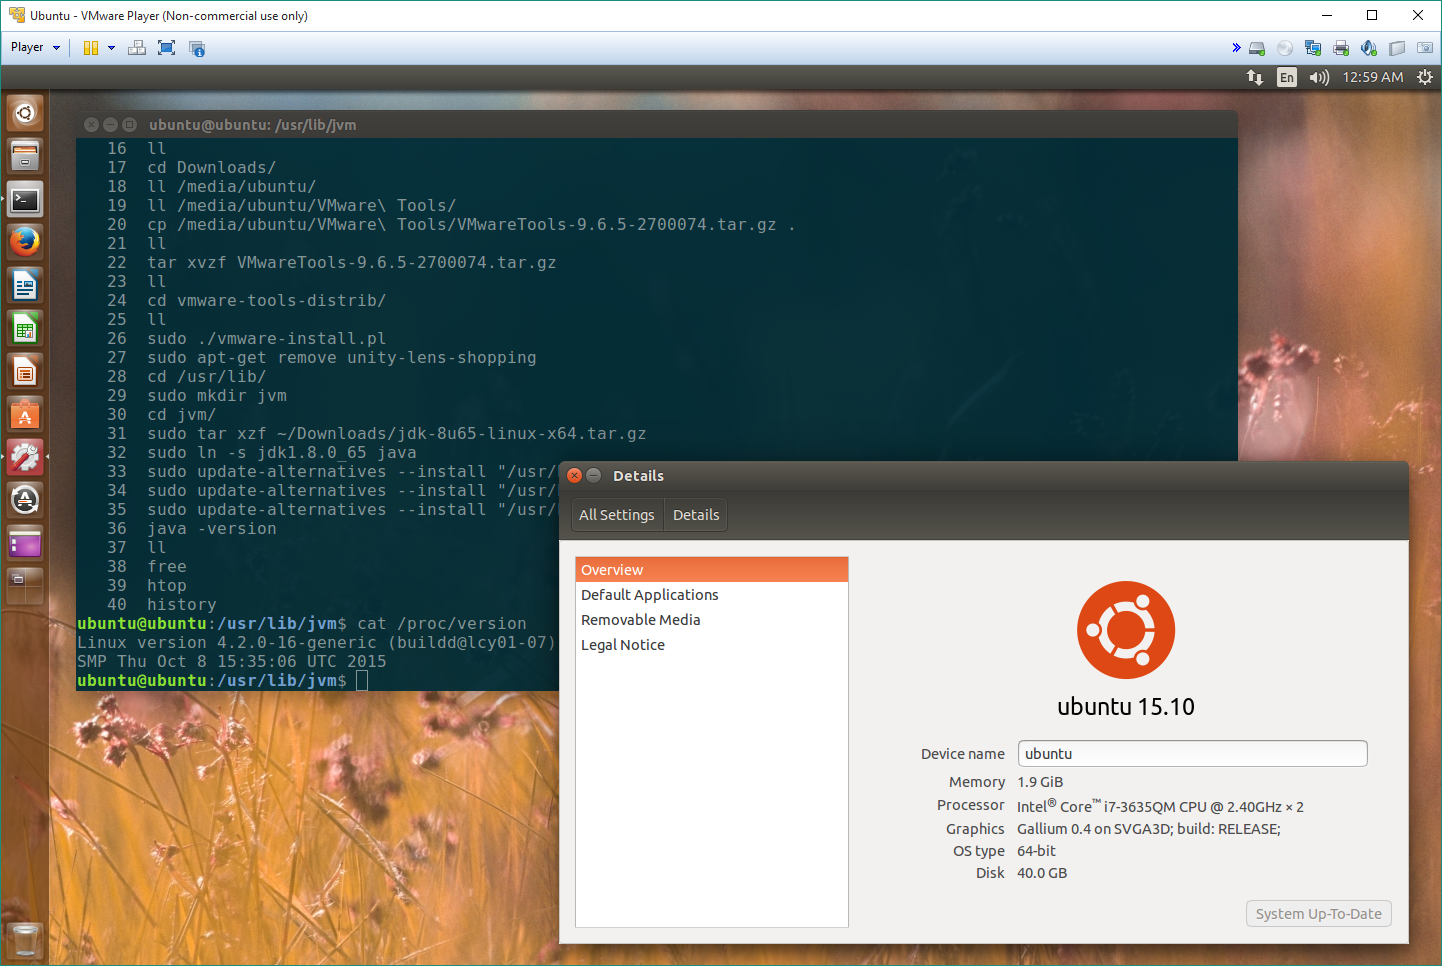Viewport: 1442px width, 966px height.
Task: Minimize the Details settings window
Action: [x=593, y=476]
